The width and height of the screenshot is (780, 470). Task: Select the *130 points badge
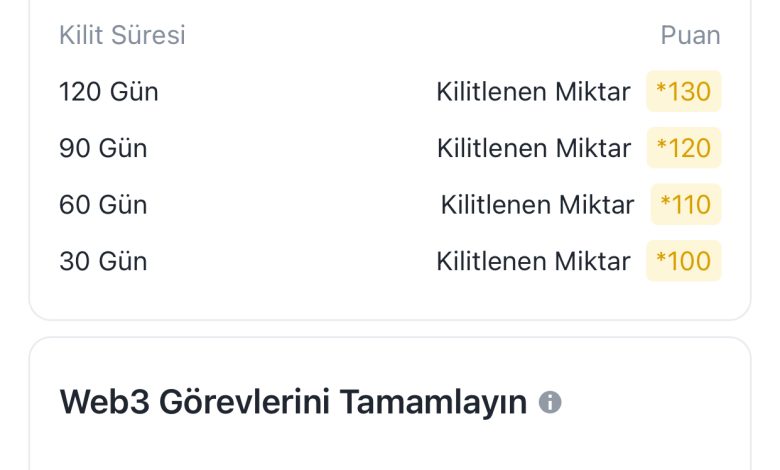pos(683,92)
